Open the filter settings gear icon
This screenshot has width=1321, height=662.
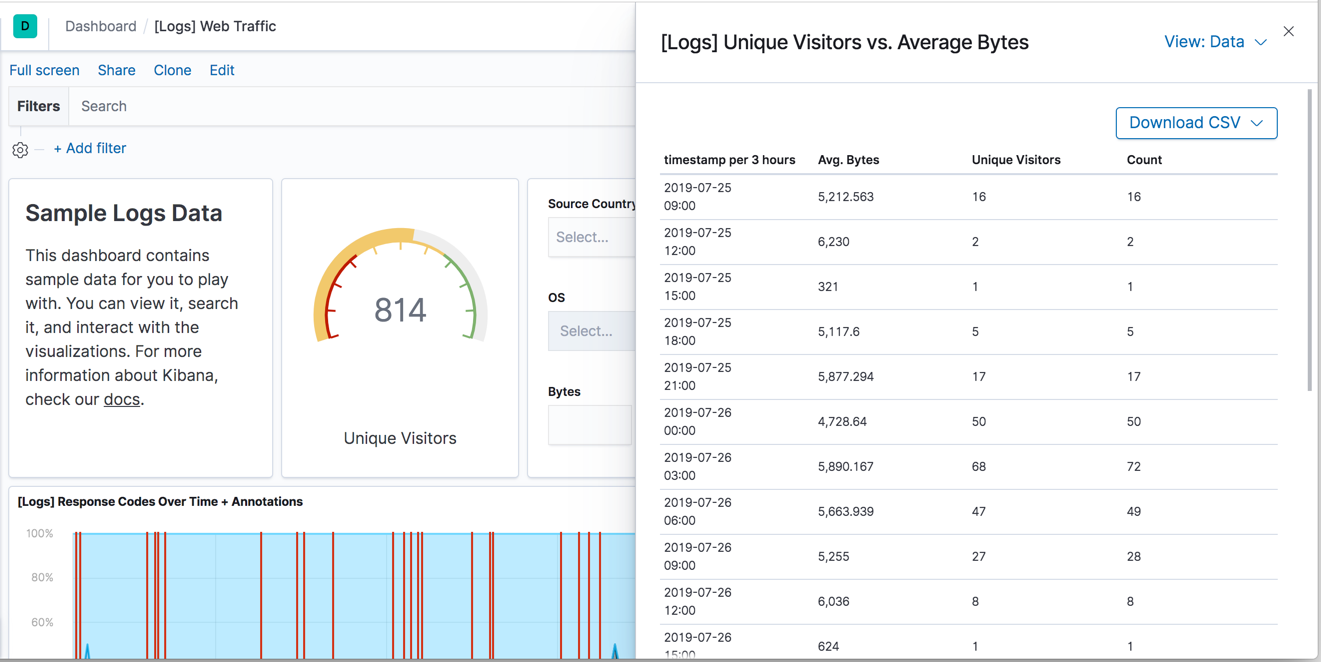19,148
